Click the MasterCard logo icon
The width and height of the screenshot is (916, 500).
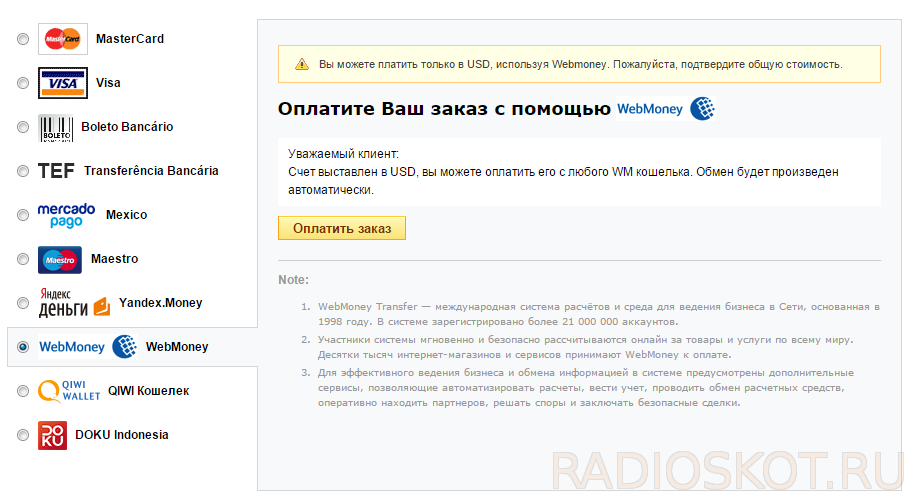63,39
